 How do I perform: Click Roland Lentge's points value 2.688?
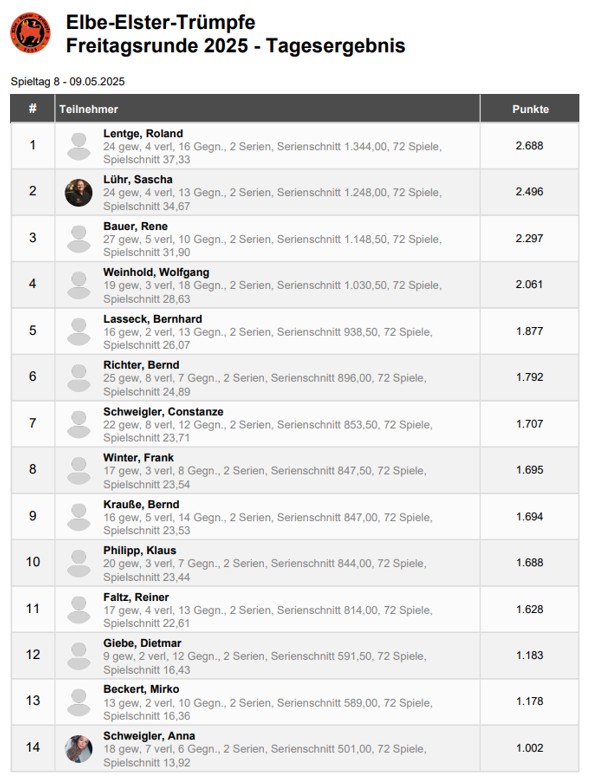pyautogui.click(x=529, y=146)
